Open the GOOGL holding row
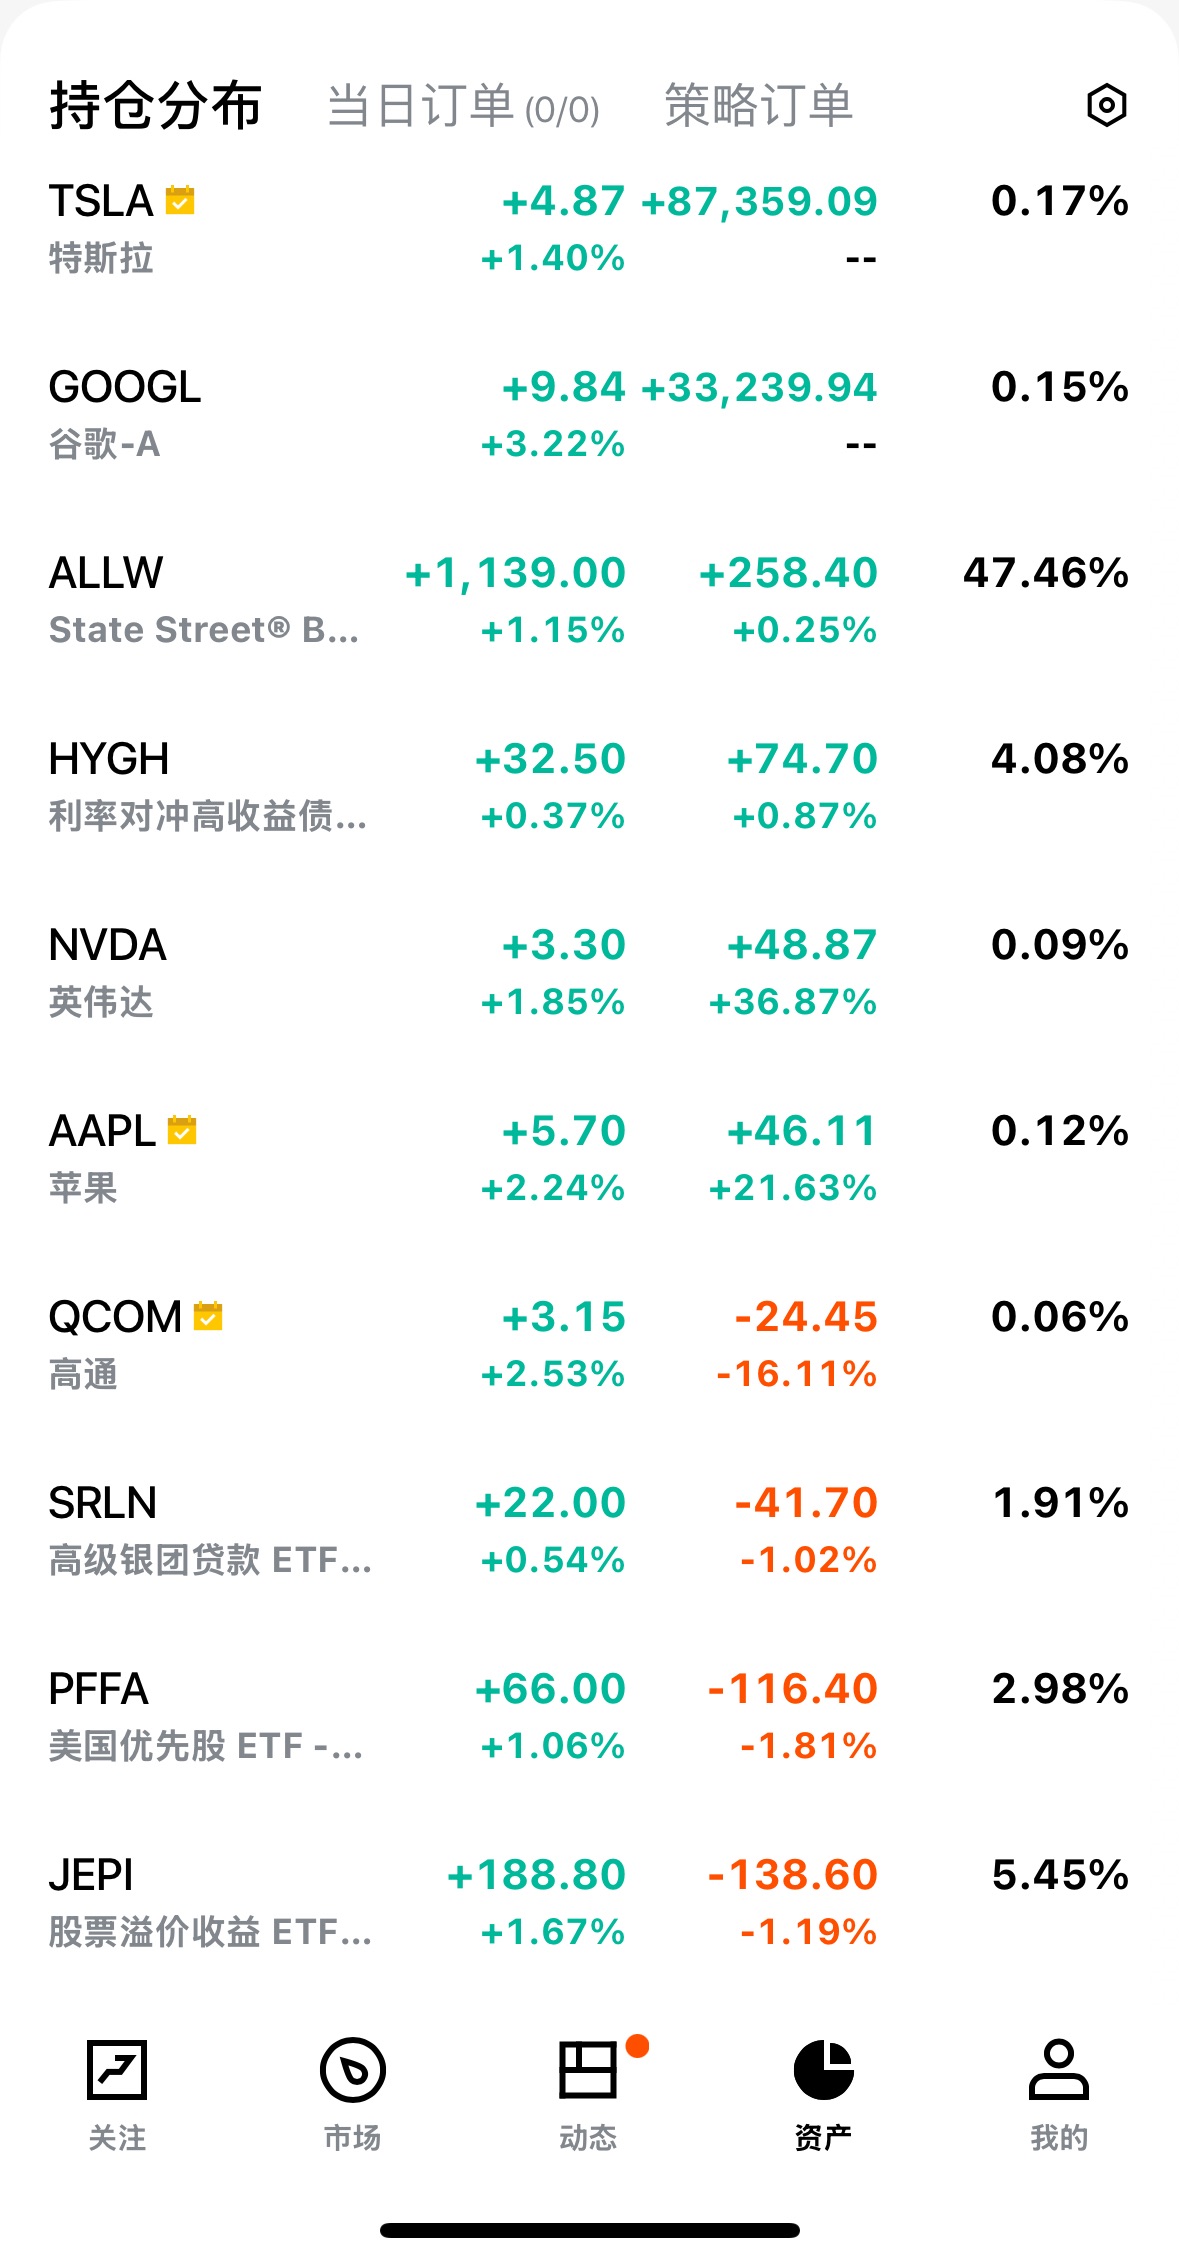Screen dimensions: 1179x2262 pos(125,412)
